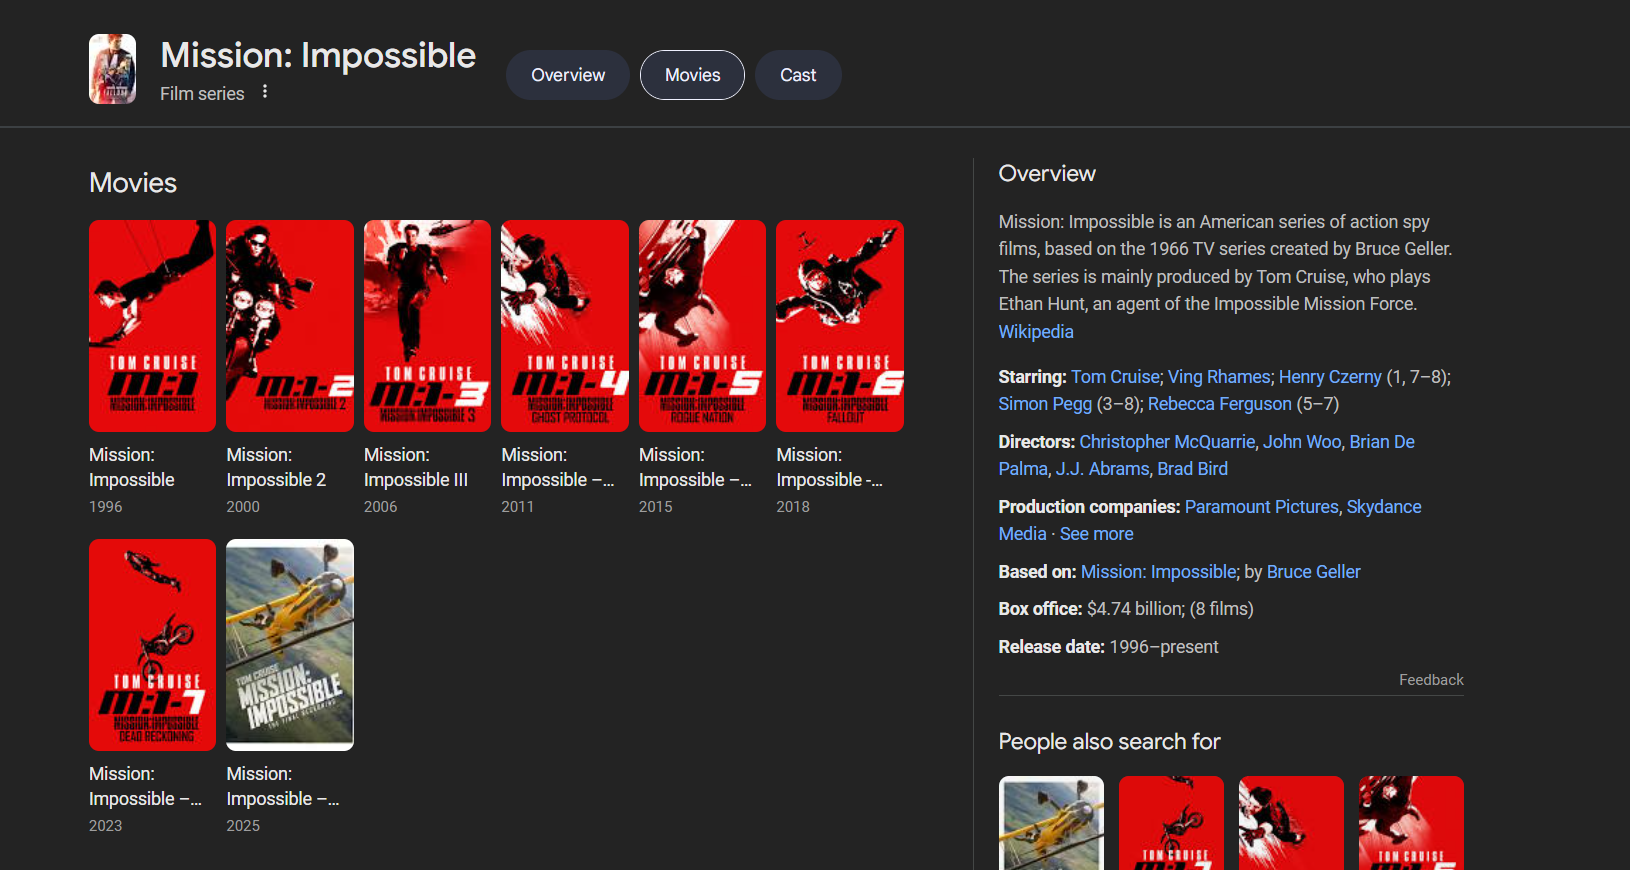Open the biplane thumbnail under People also search for

click(1051, 823)
